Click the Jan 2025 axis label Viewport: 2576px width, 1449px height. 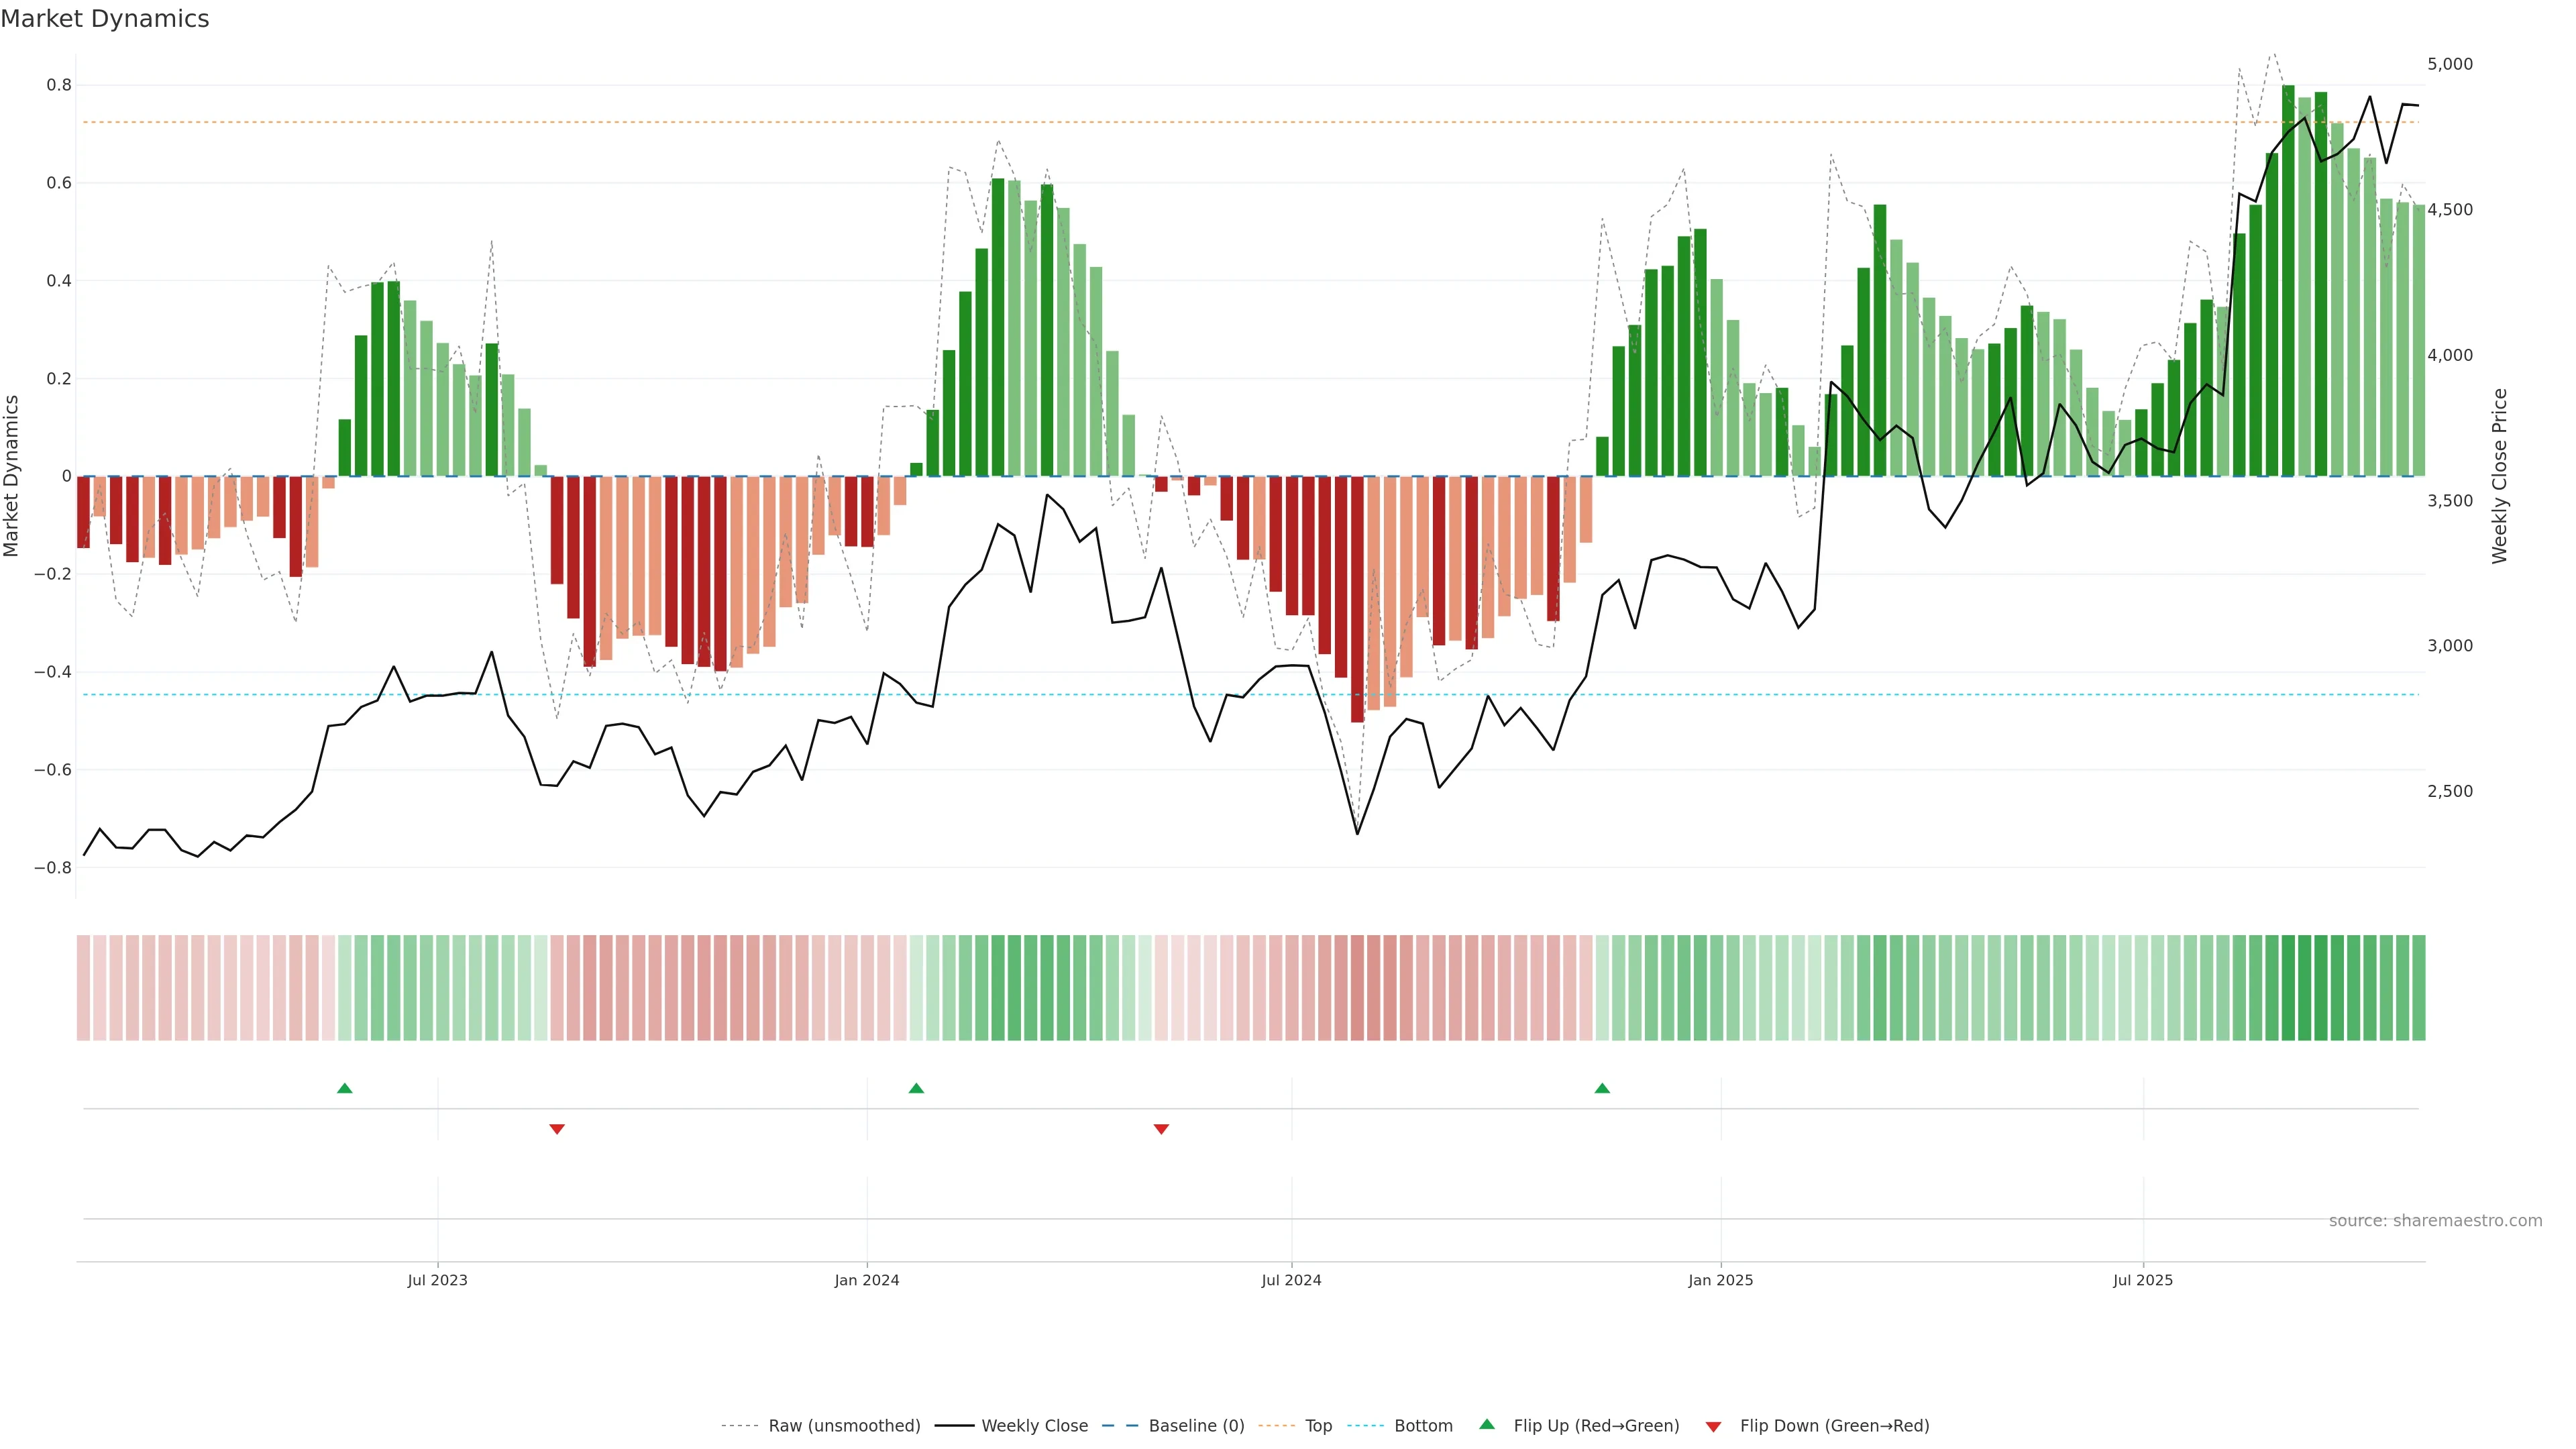pyautogui.click(x=1720, y=1280)
